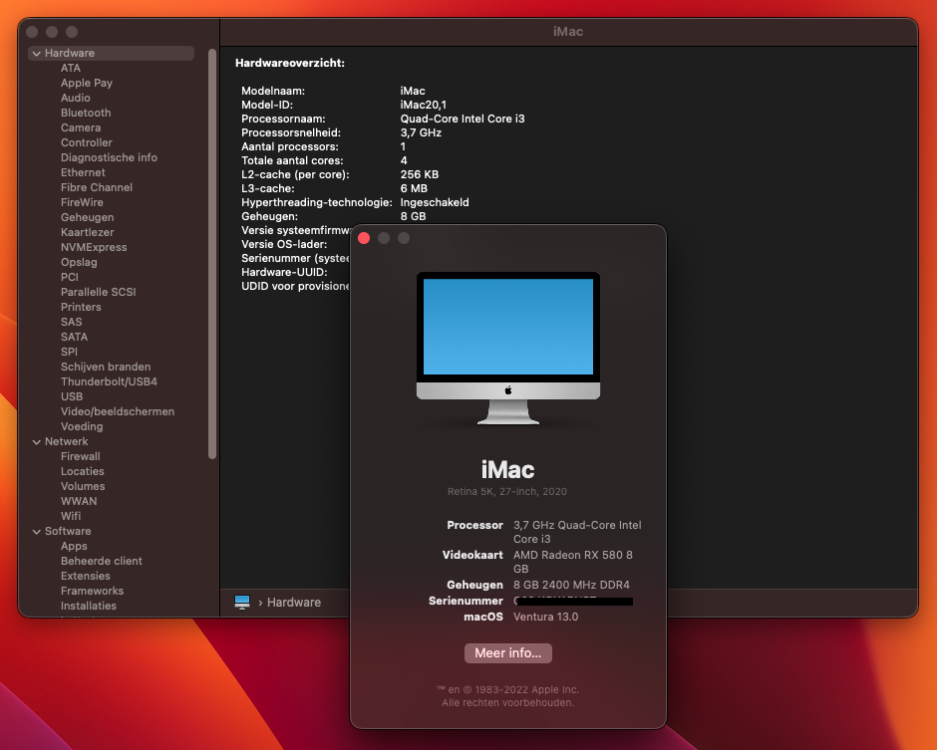Open Video/beeldschermen entry
937x750 pixels.
[x=118, y=412]
